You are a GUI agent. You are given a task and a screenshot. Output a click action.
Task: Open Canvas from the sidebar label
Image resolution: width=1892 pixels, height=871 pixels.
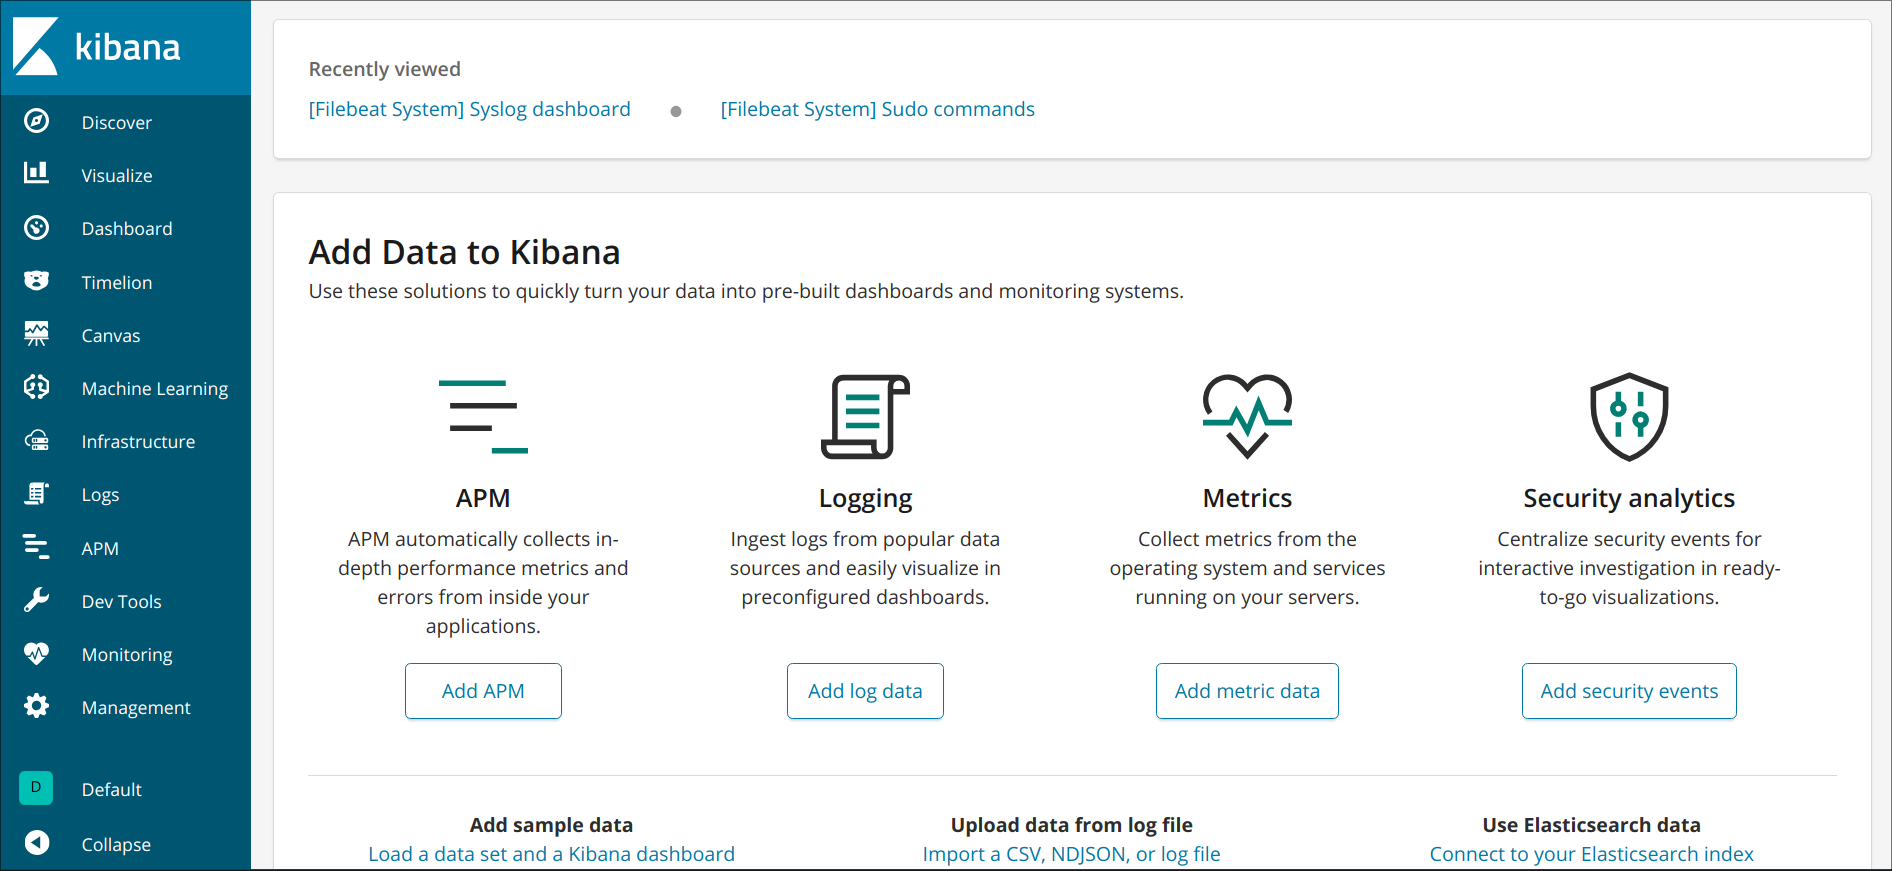click(111, 335)
